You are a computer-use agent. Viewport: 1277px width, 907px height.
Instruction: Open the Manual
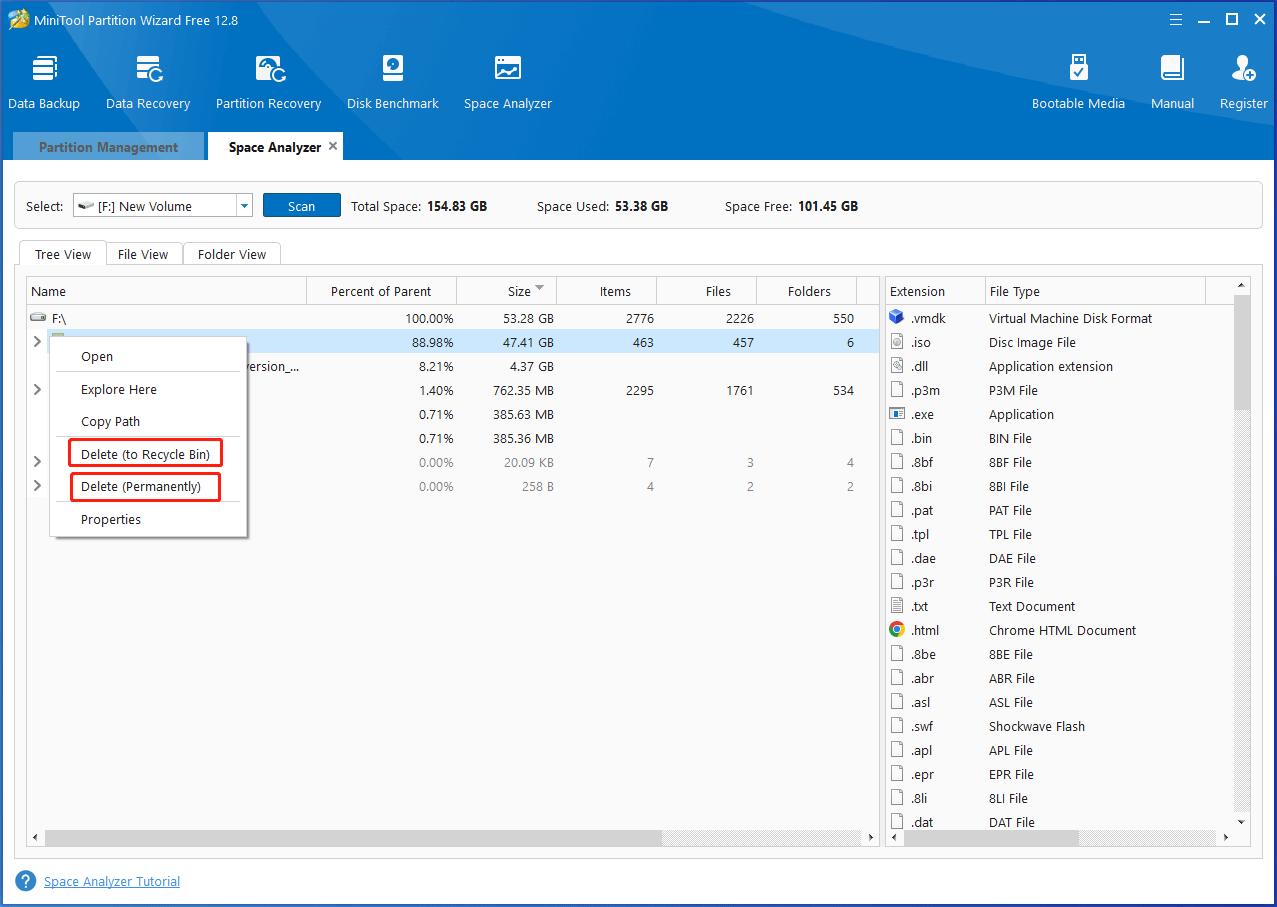click(1172, 82)
